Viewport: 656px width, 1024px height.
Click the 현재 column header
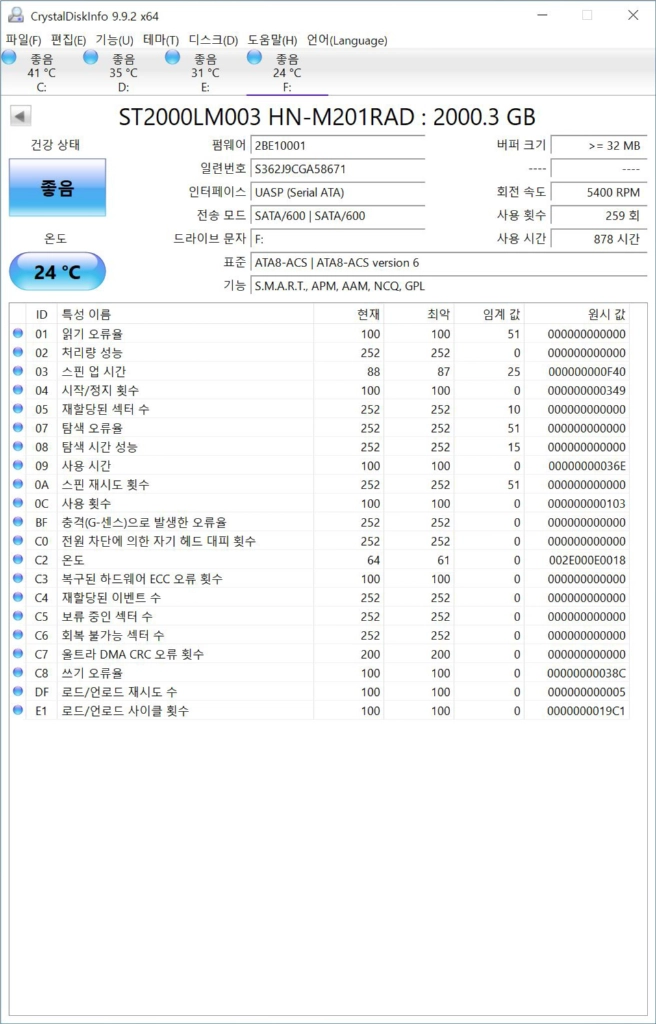(x=348, y=315)
